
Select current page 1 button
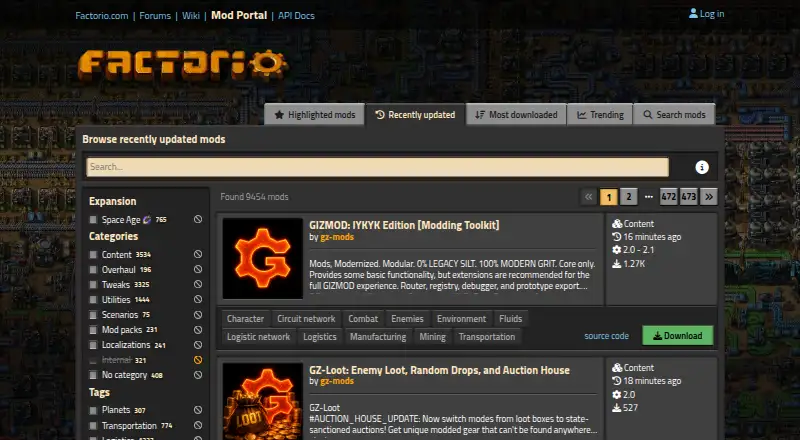609,197
